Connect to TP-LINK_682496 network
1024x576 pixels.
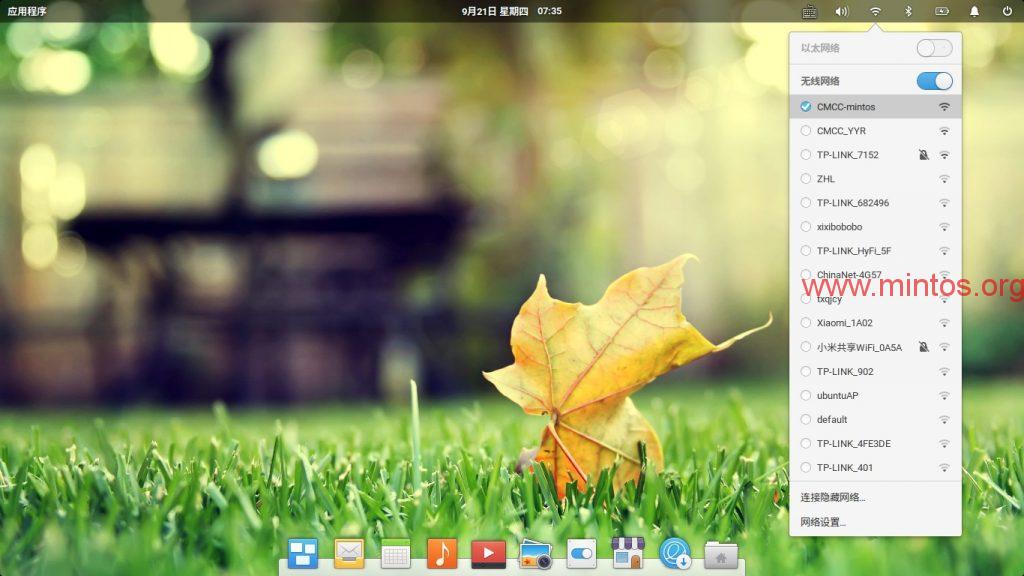(875, 203)
